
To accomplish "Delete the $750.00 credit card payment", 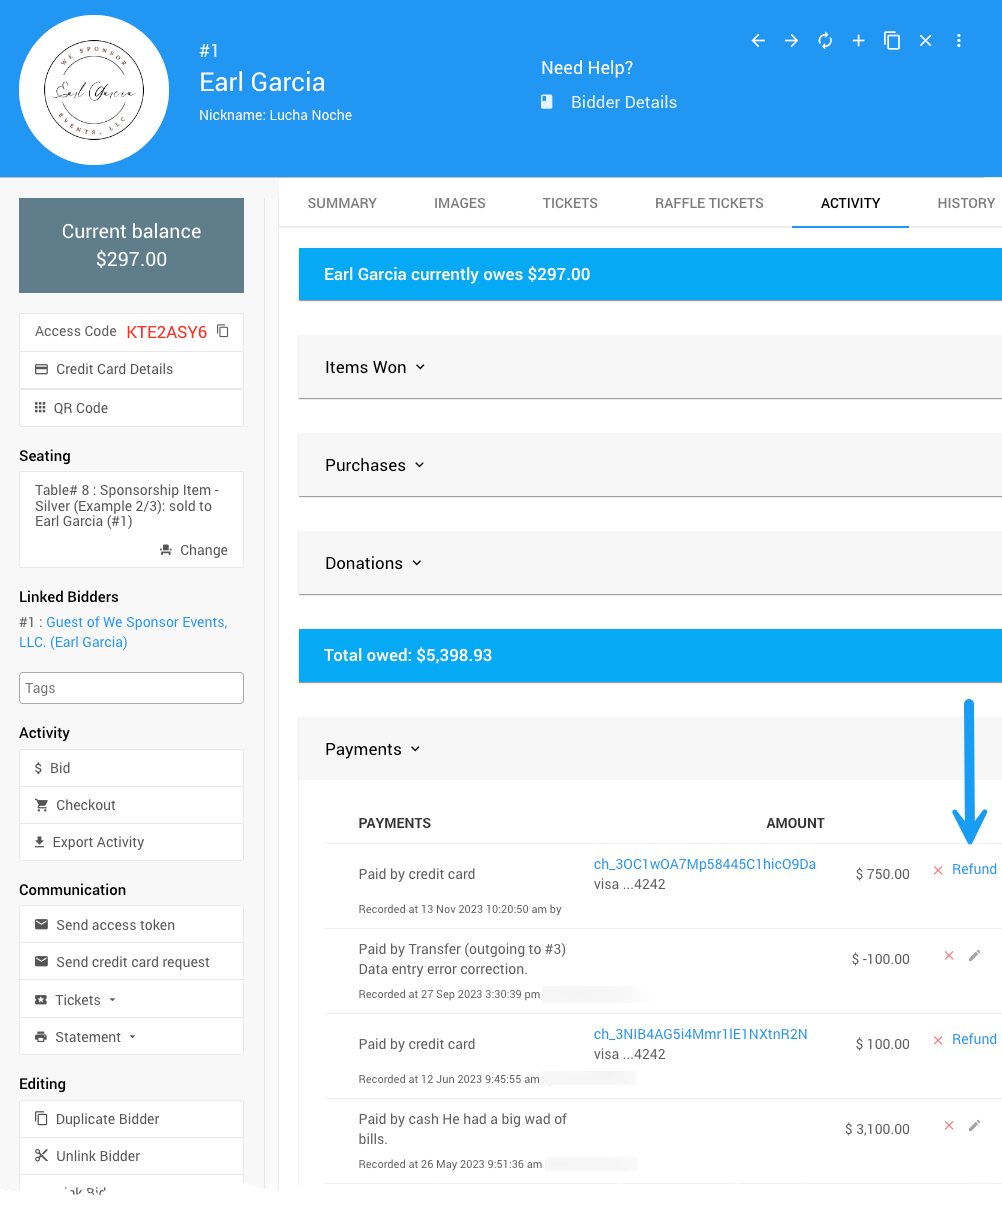I will tap(938, 870).
